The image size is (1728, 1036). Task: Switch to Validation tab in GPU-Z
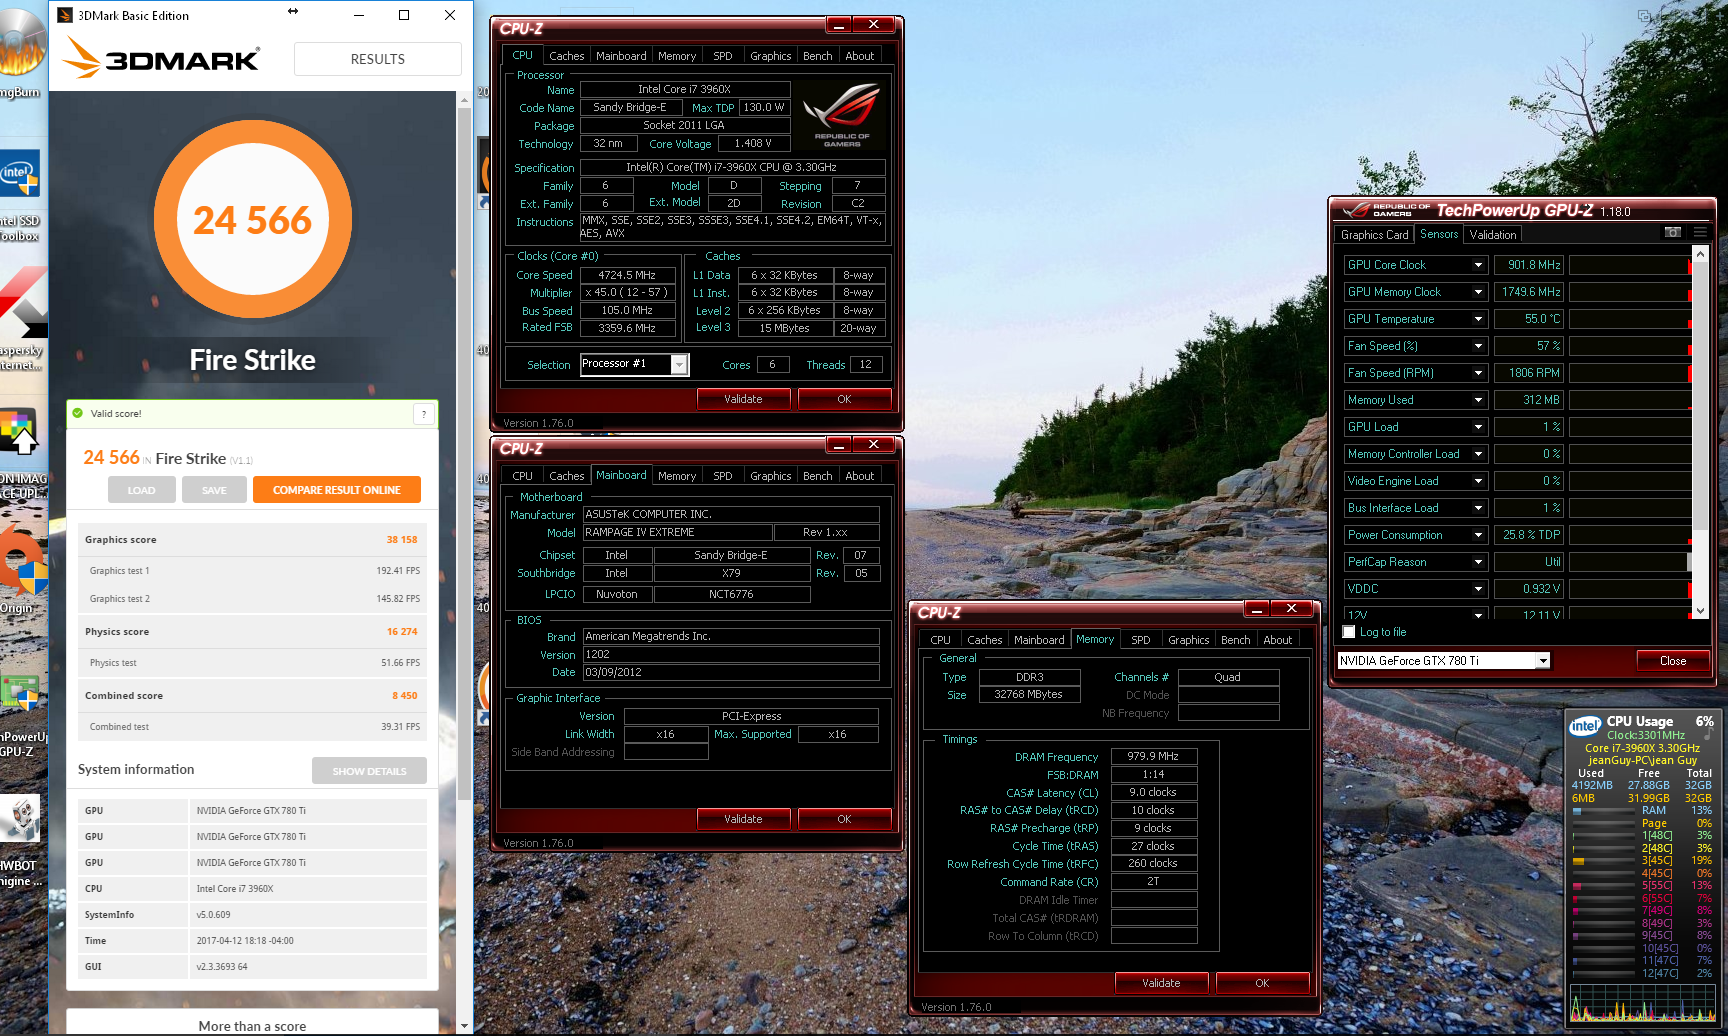(x=1492, y=235)
